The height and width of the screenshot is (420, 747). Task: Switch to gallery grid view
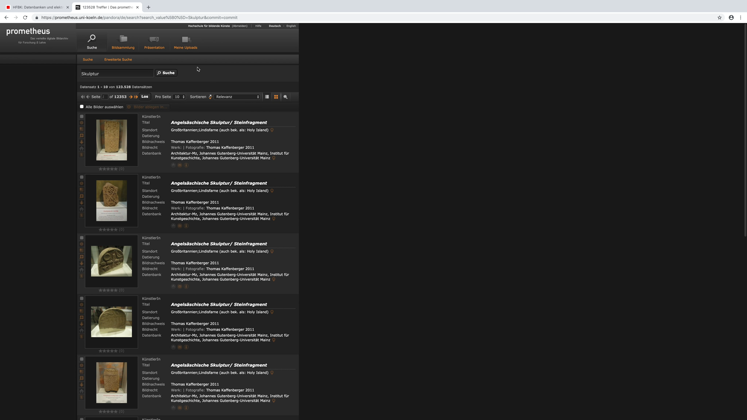[x=276, y=97]
